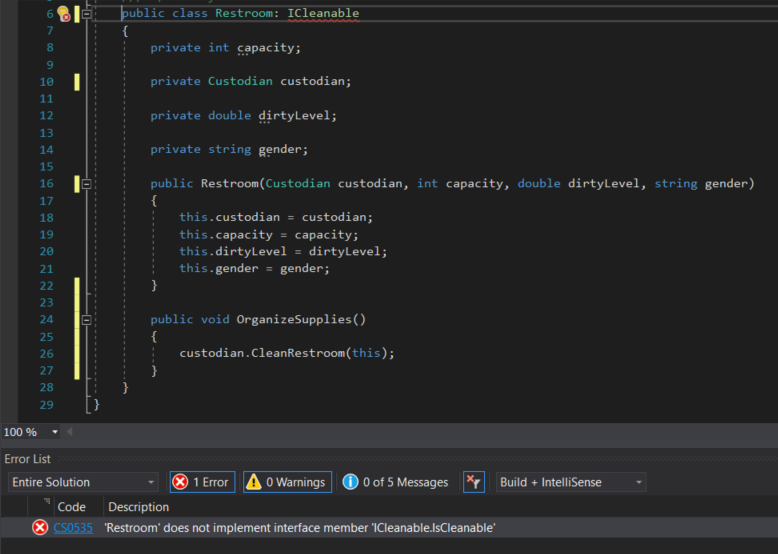778x554 pixels.
Task: Open the Build + IntelliSense dropdown
Action: pos(571,482)
